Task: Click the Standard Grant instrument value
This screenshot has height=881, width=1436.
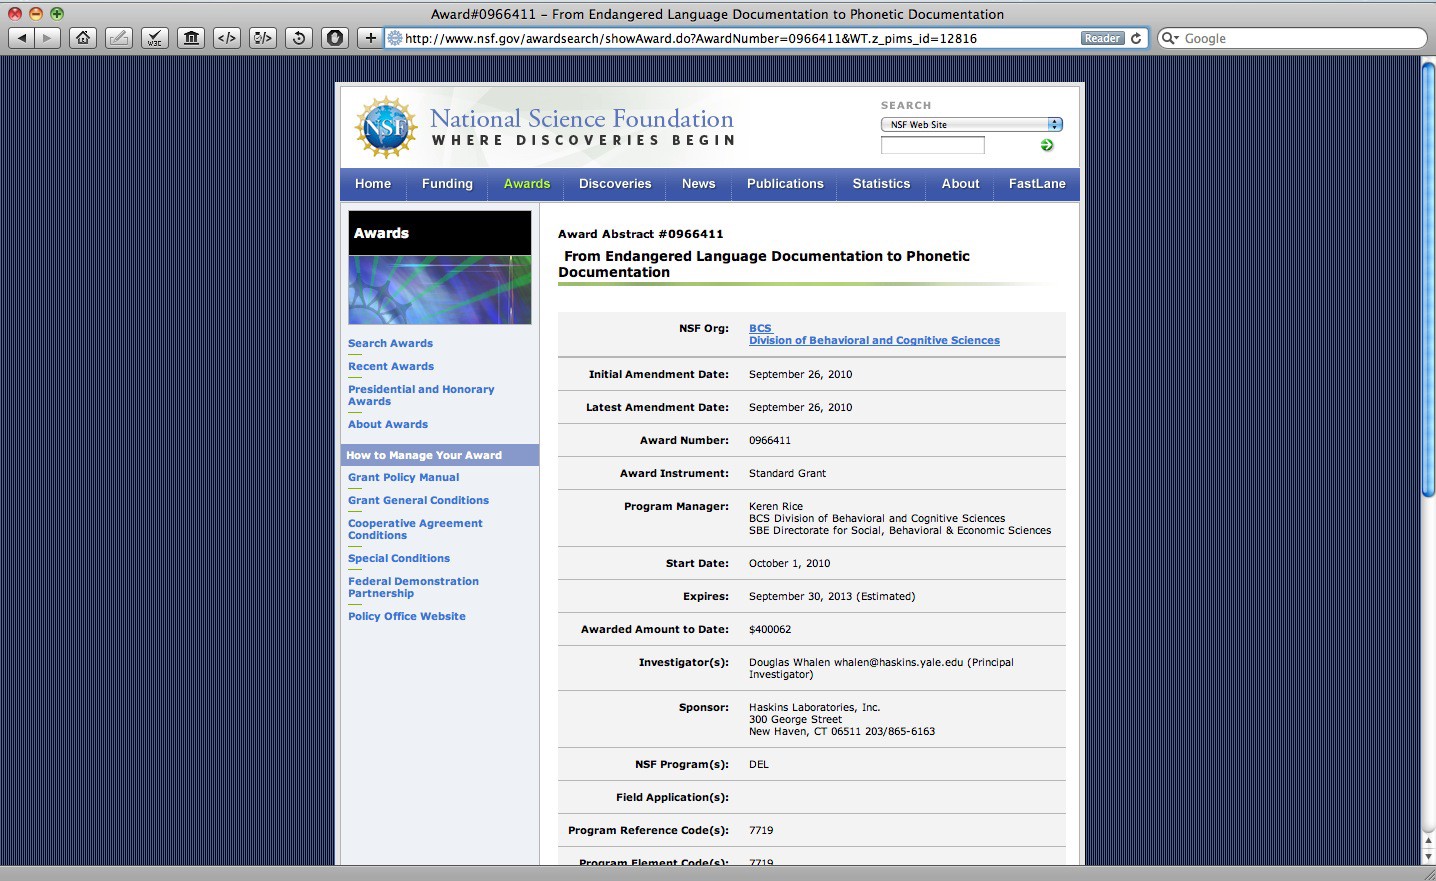Action: pos(788,473)
